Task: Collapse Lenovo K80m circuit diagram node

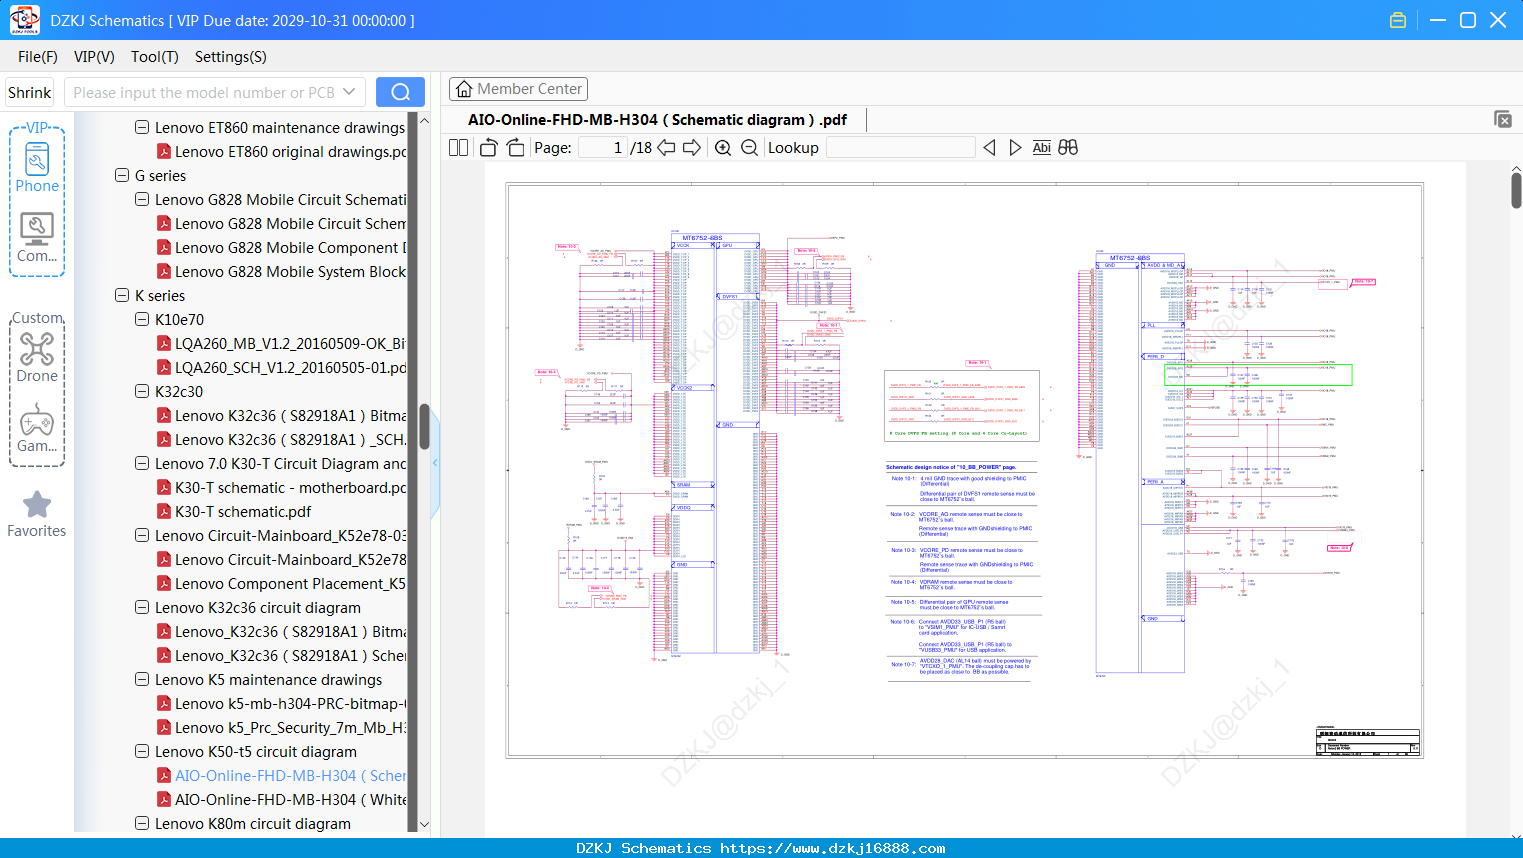Action: tap(142, 823)
